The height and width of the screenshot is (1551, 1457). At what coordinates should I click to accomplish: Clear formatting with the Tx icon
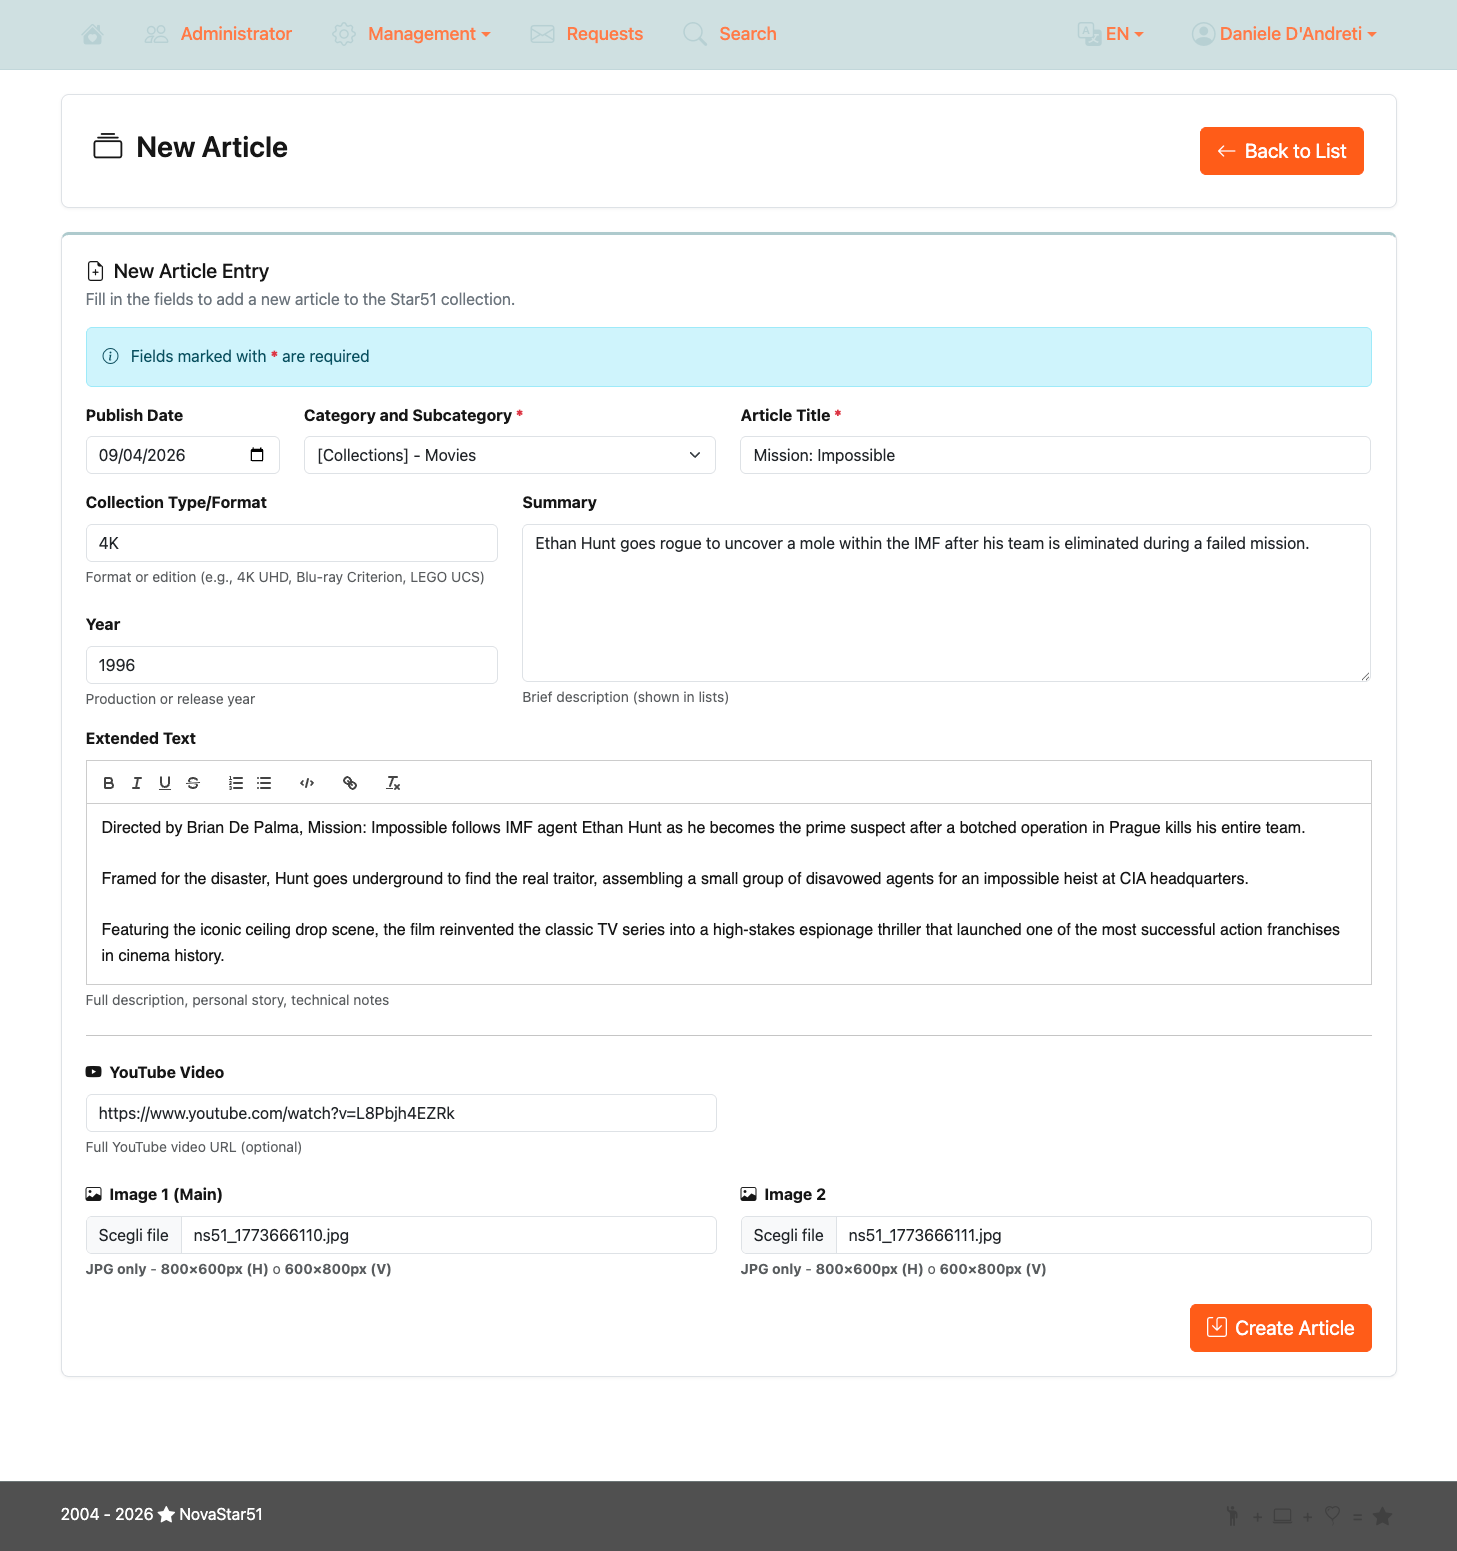[393, 783]
